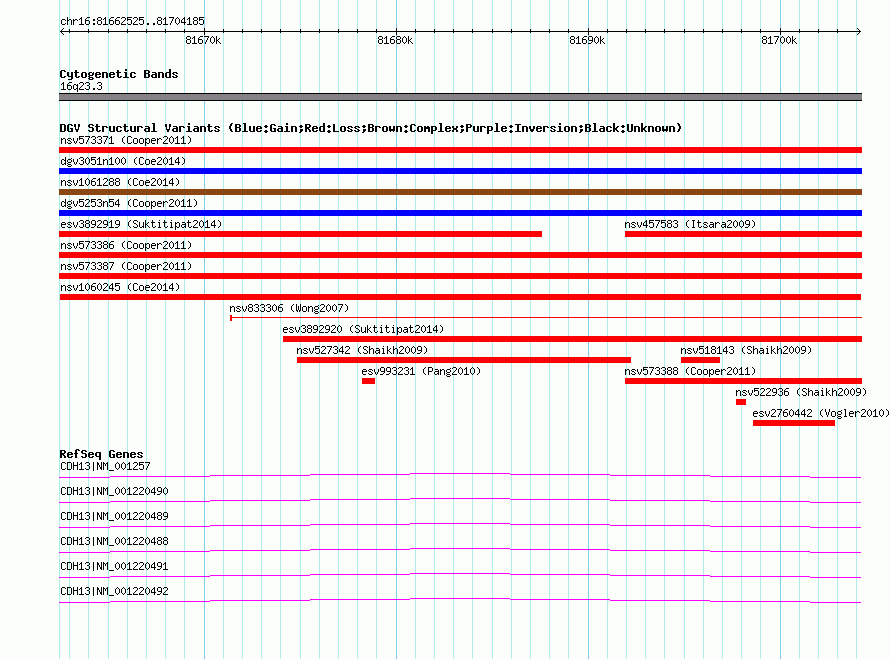
Task: Click the 16q23.3 cytogenetic band bar
Action: click(x=460, y=97)
